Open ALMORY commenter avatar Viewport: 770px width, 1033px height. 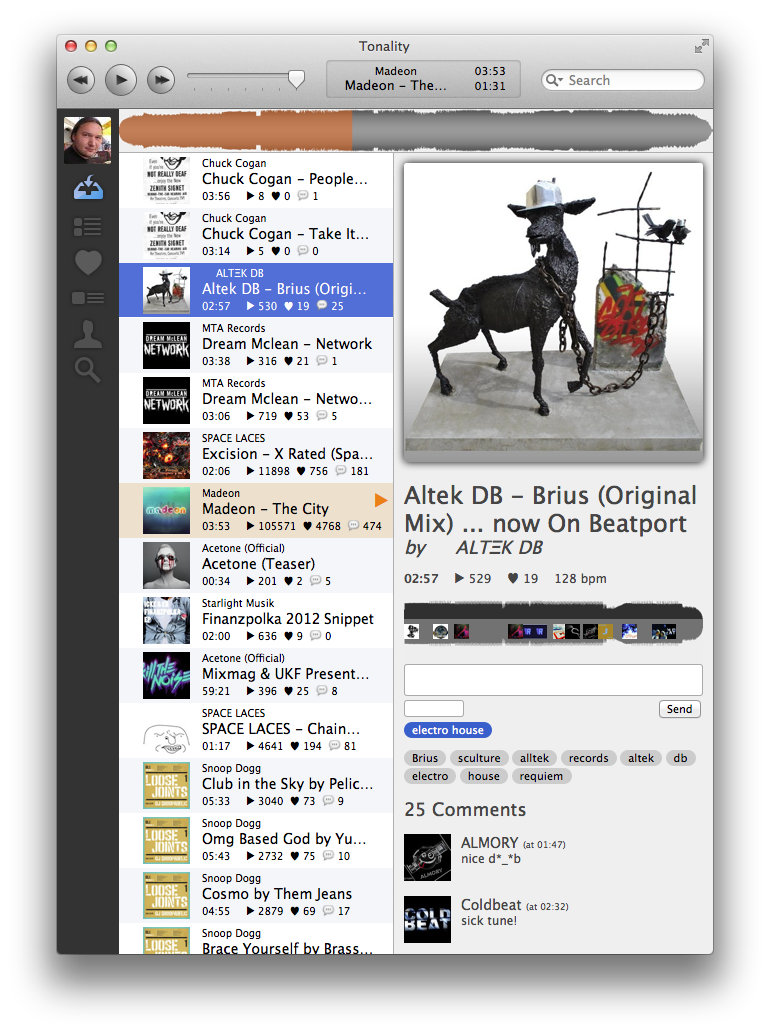pyautogui.click(x=427, y=857)
